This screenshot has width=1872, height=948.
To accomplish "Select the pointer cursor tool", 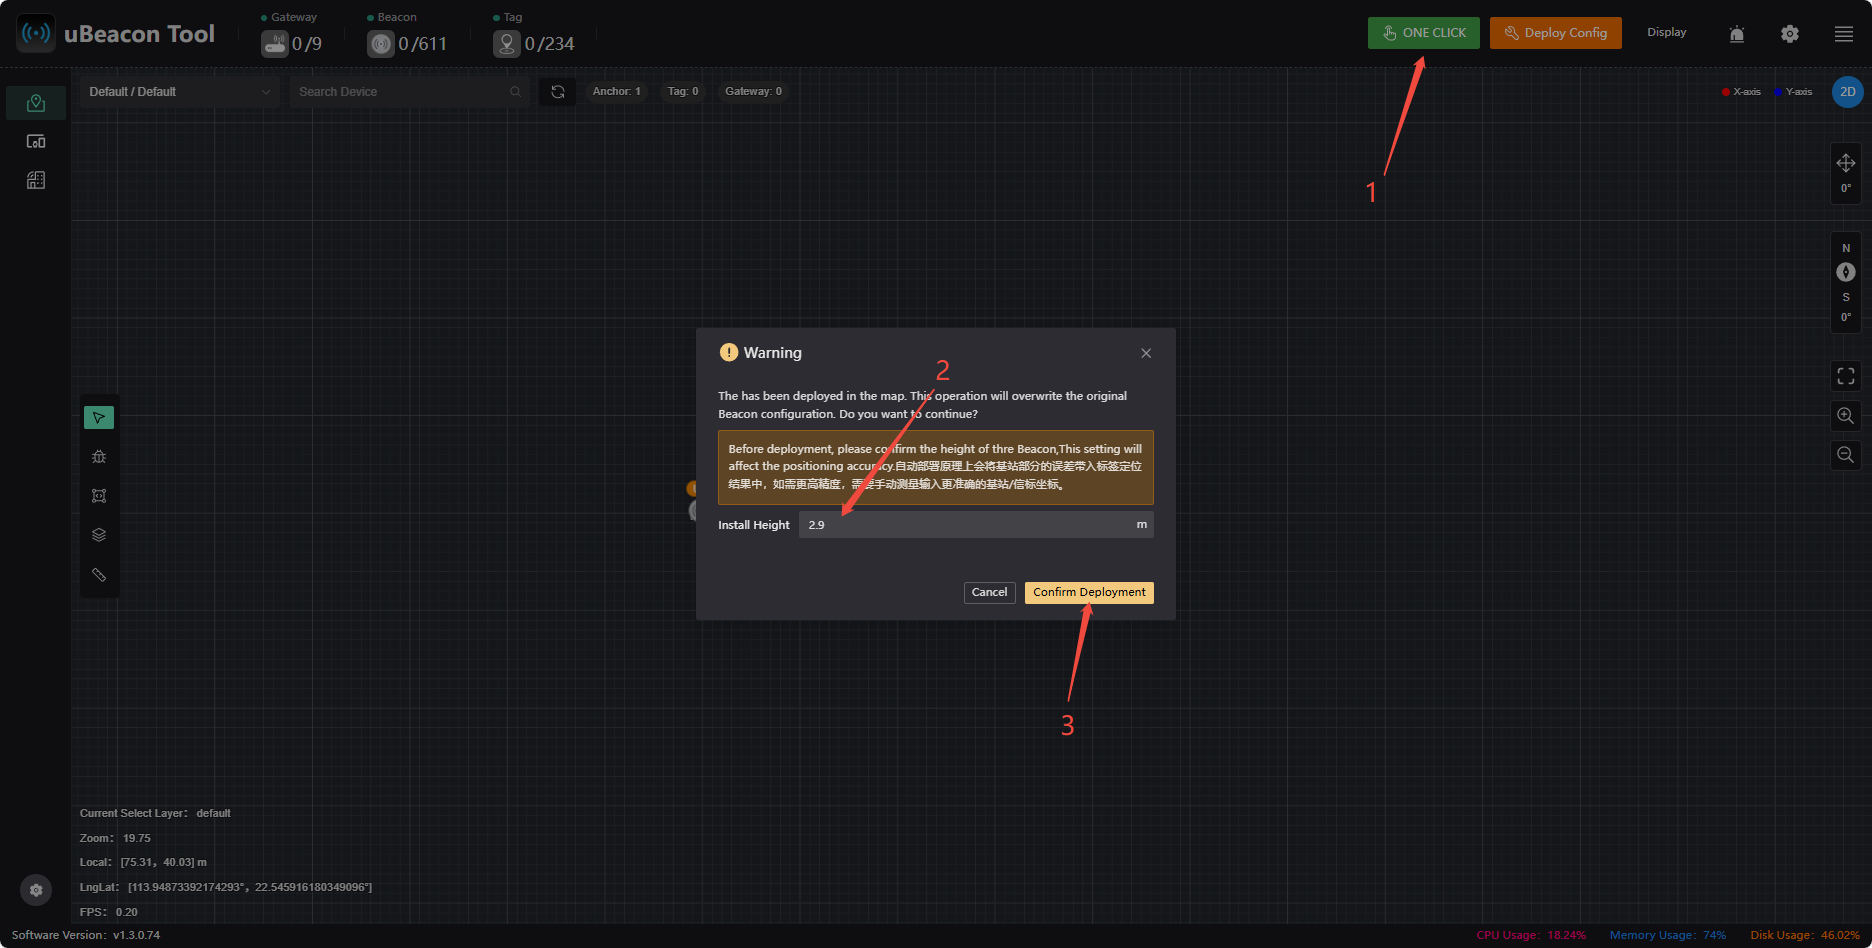I will (x=99, y=418).
